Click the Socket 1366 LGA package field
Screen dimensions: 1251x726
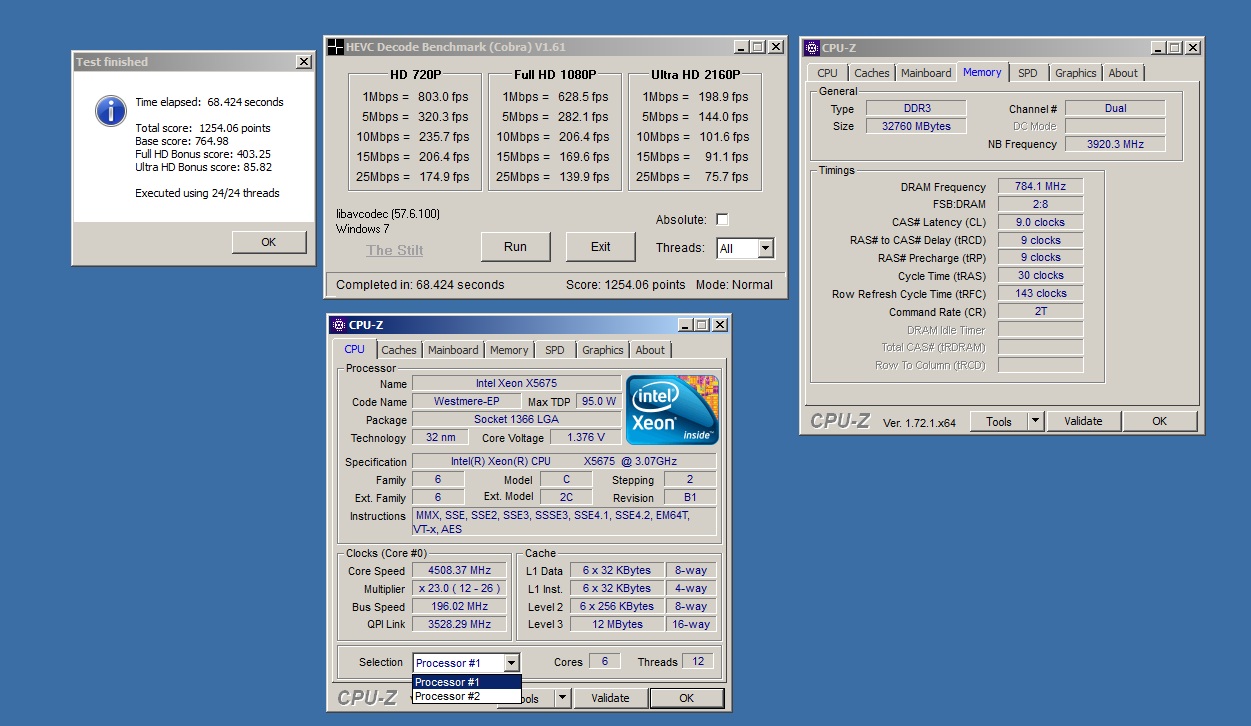coord(516,420)
